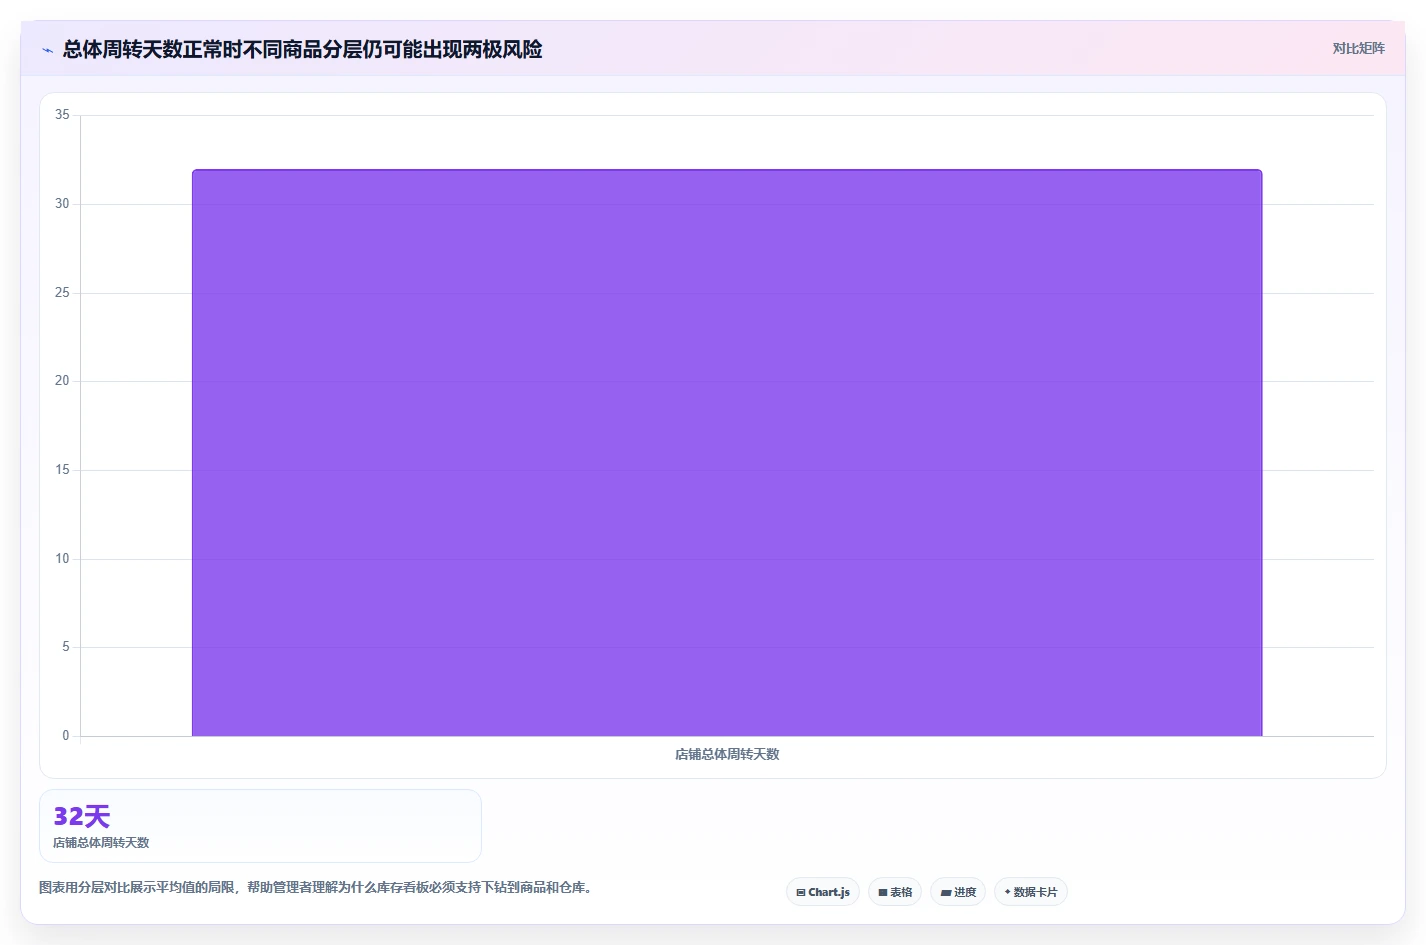Image resolution: width=1426 pixels, height=945 pixels.
Task: Click the y-axis tick label 30
Action: tap(62, 204)
